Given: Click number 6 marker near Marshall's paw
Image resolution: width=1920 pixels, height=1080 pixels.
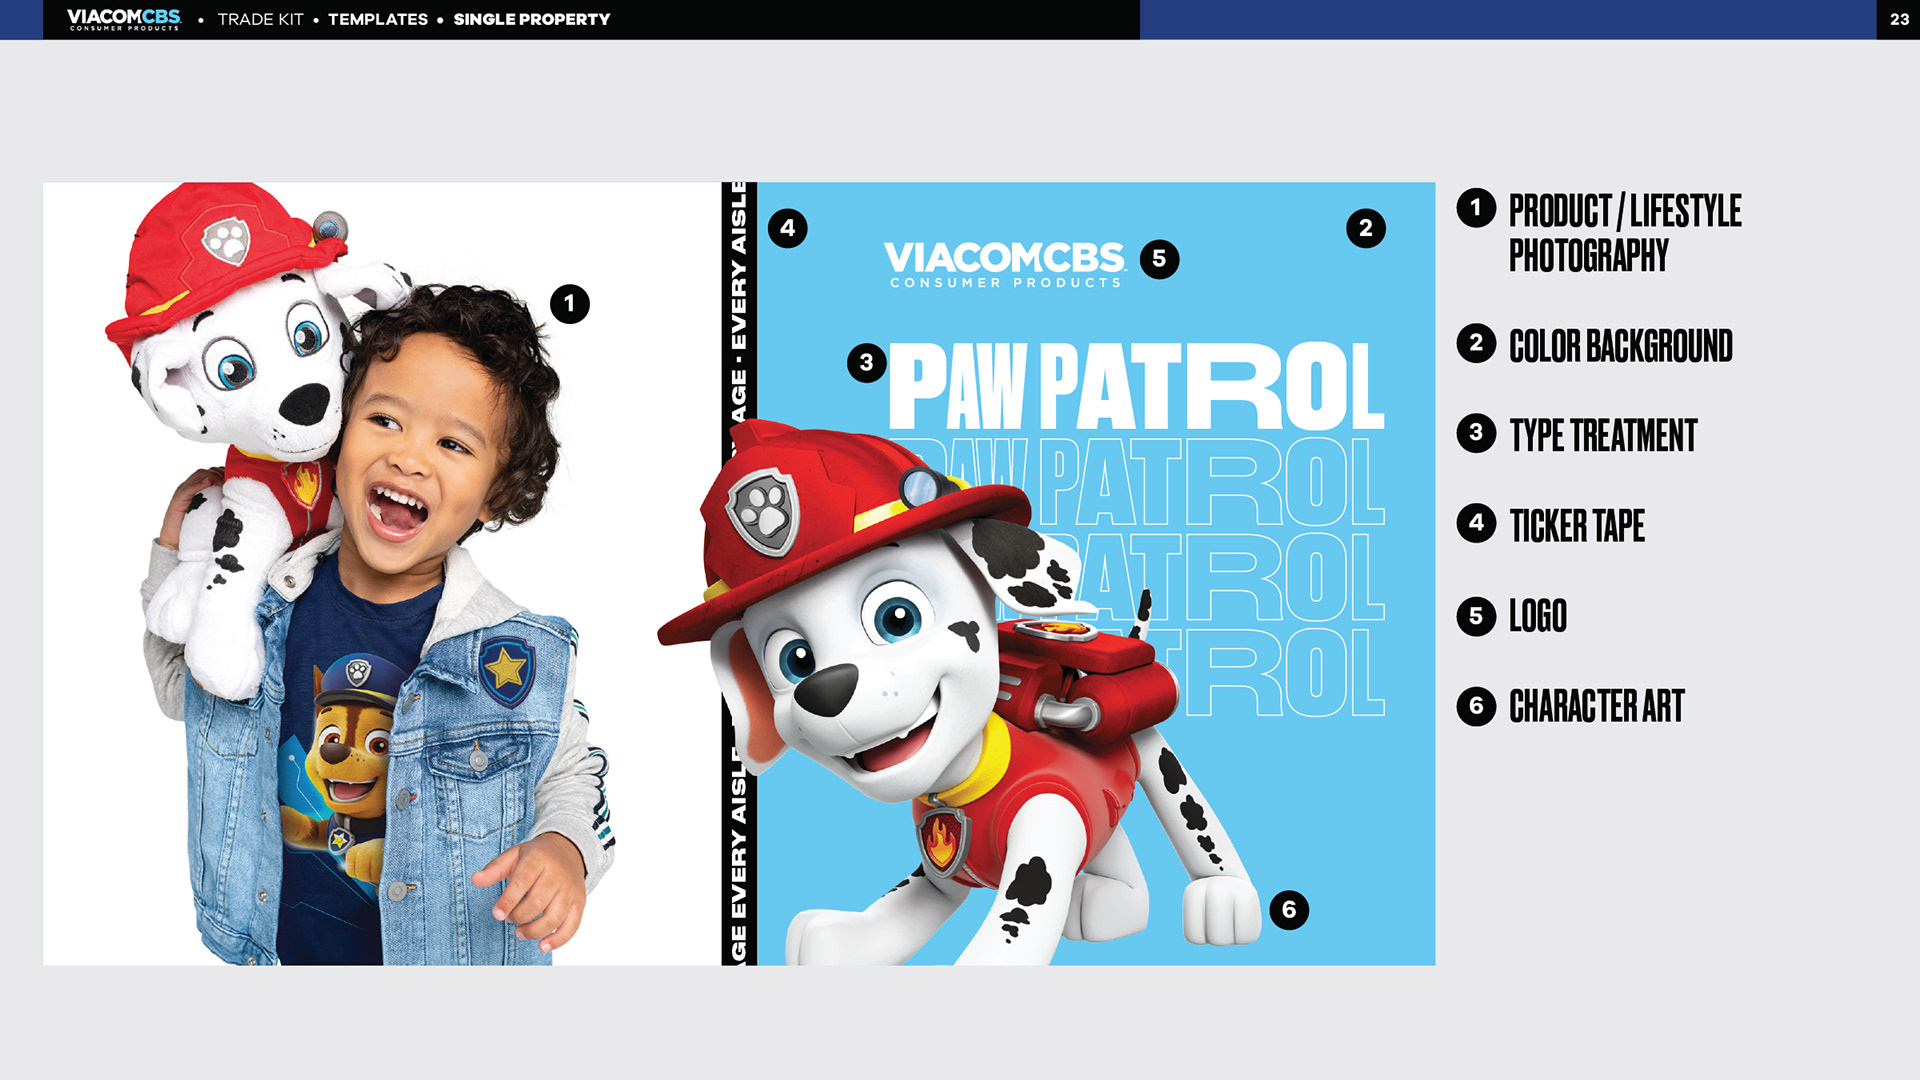Looking at the screenshot, I should pos(1289,910).
